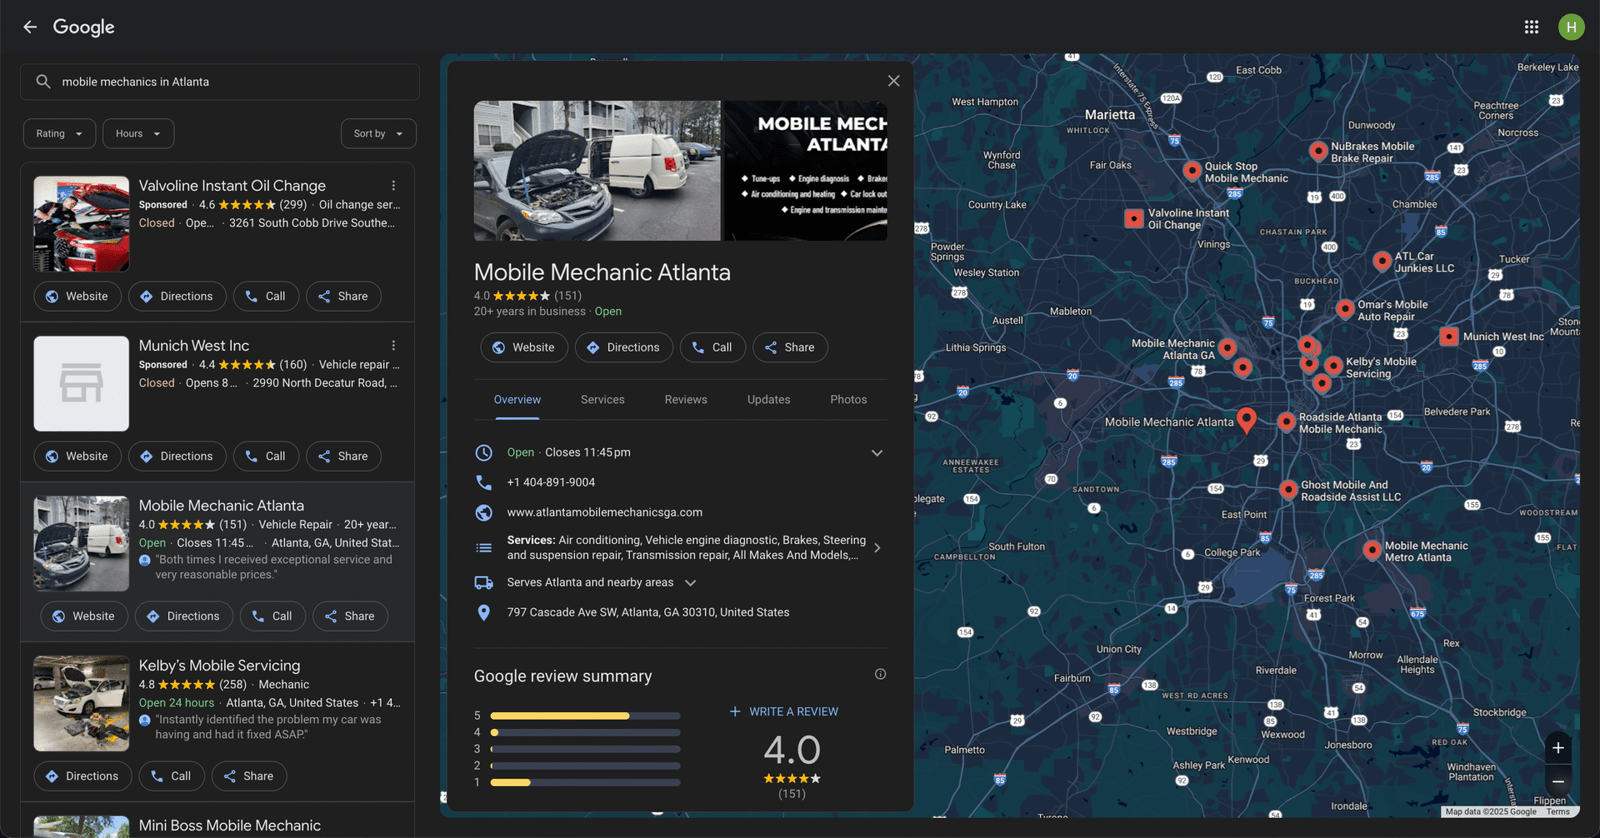Open the Updates tab

click(x=769, y=400)
